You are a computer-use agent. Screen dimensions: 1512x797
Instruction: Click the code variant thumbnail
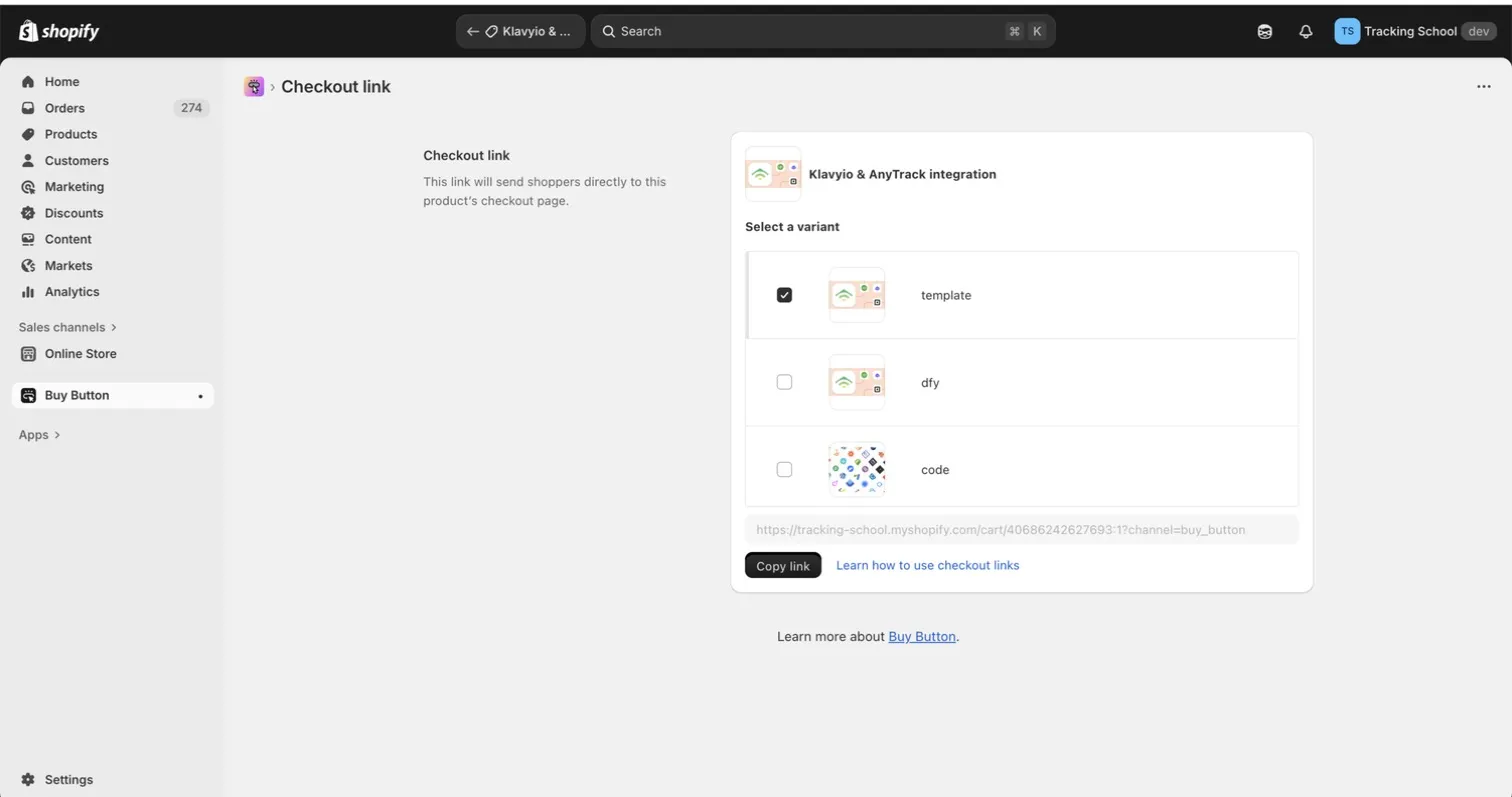click(857, 470)
